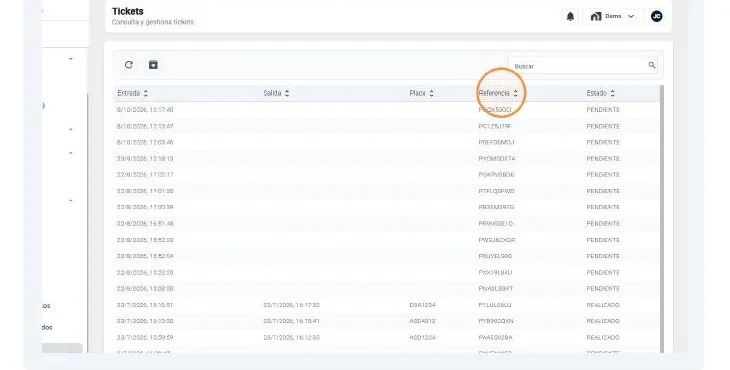Sort by the Placa column arrows
The width and height of the screenshot is (730, 370).
(x=432, y=93)
